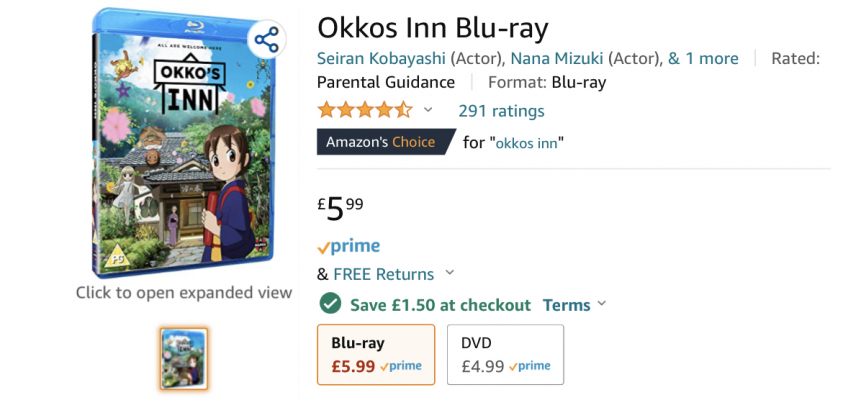Click Prime logo in Blu-ray option
This screenshot has height=400, width=848.
point(401,367)
